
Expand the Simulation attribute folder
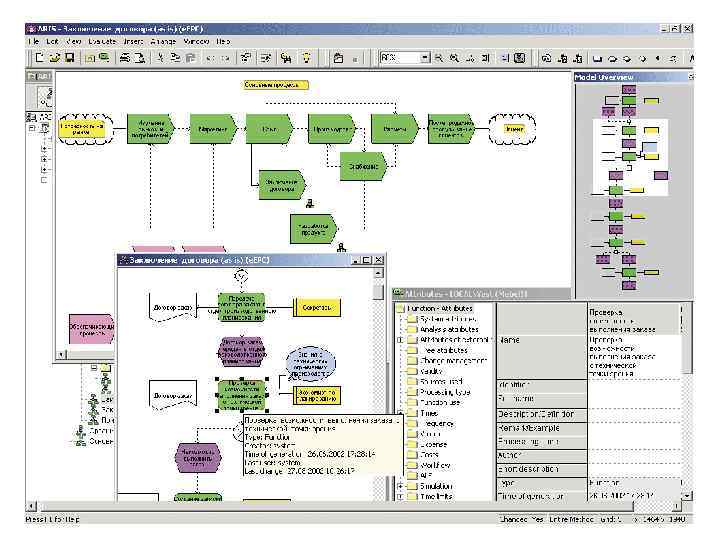click(x=400, y=486)
